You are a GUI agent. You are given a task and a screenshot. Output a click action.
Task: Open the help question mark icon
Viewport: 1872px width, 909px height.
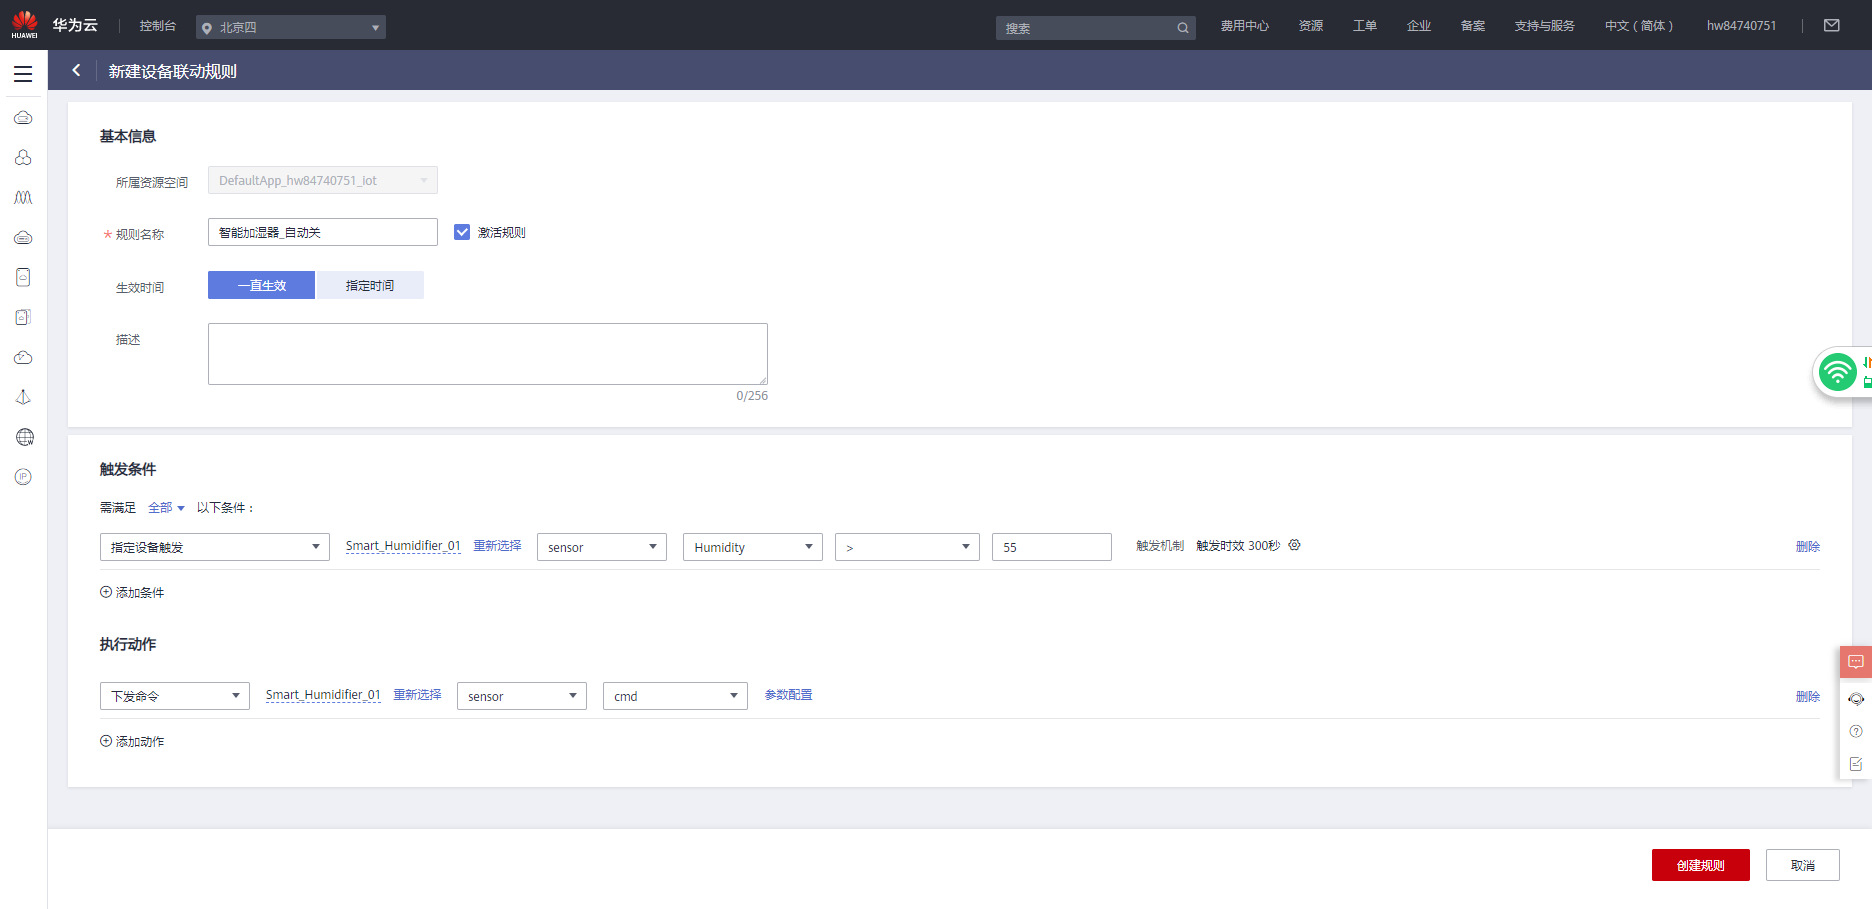[1856, 731]
